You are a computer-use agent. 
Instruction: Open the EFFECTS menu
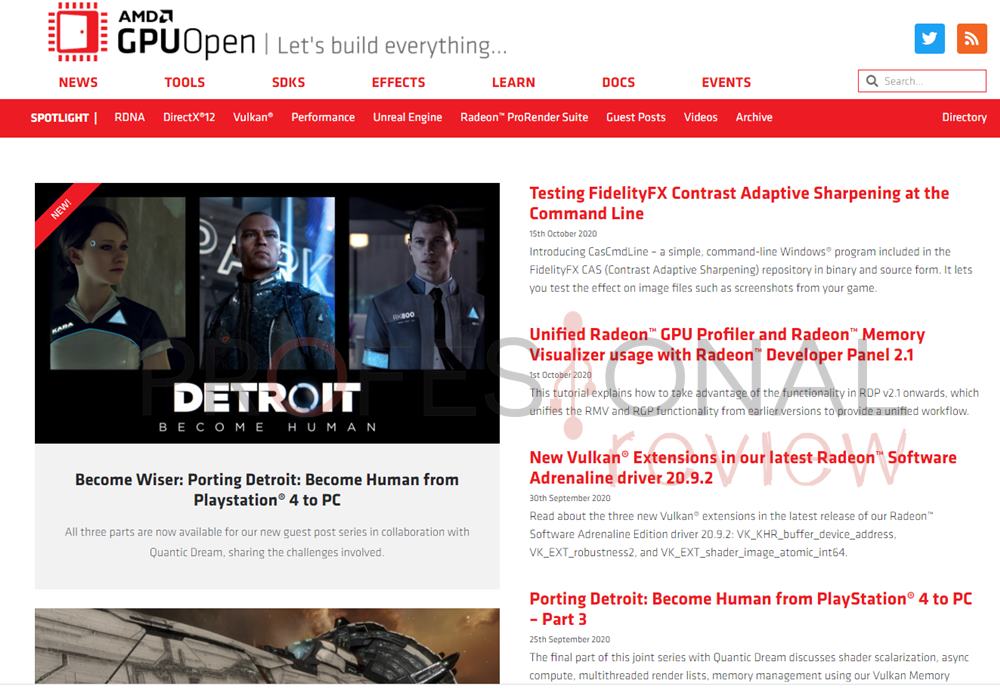pyautogui.click(x=398, y=82)
